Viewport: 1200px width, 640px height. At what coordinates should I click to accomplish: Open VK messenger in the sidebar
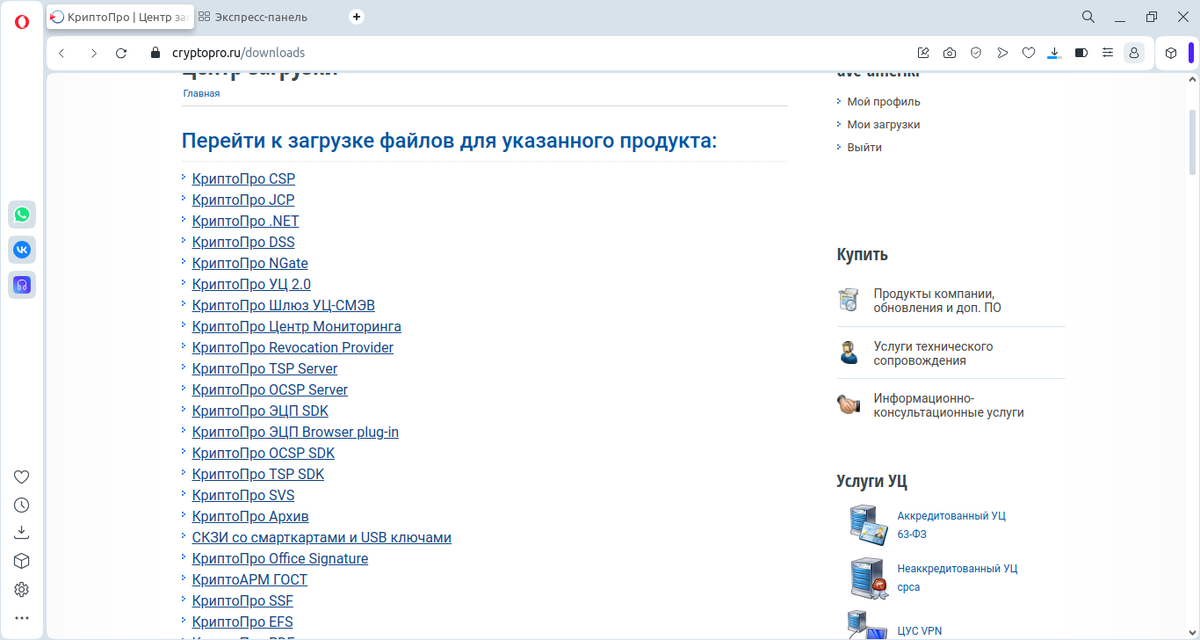click(22, 249)
